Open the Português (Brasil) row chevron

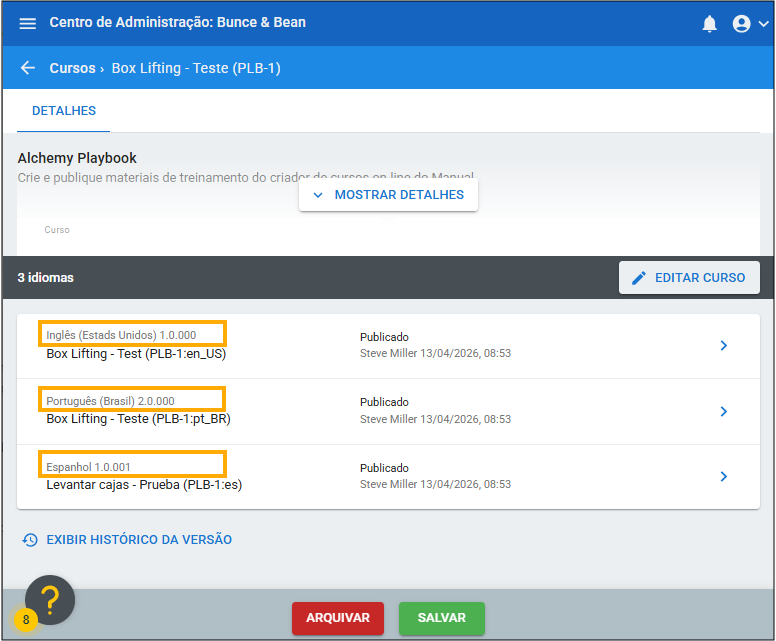pyautogui.click(x=724, y=411)
